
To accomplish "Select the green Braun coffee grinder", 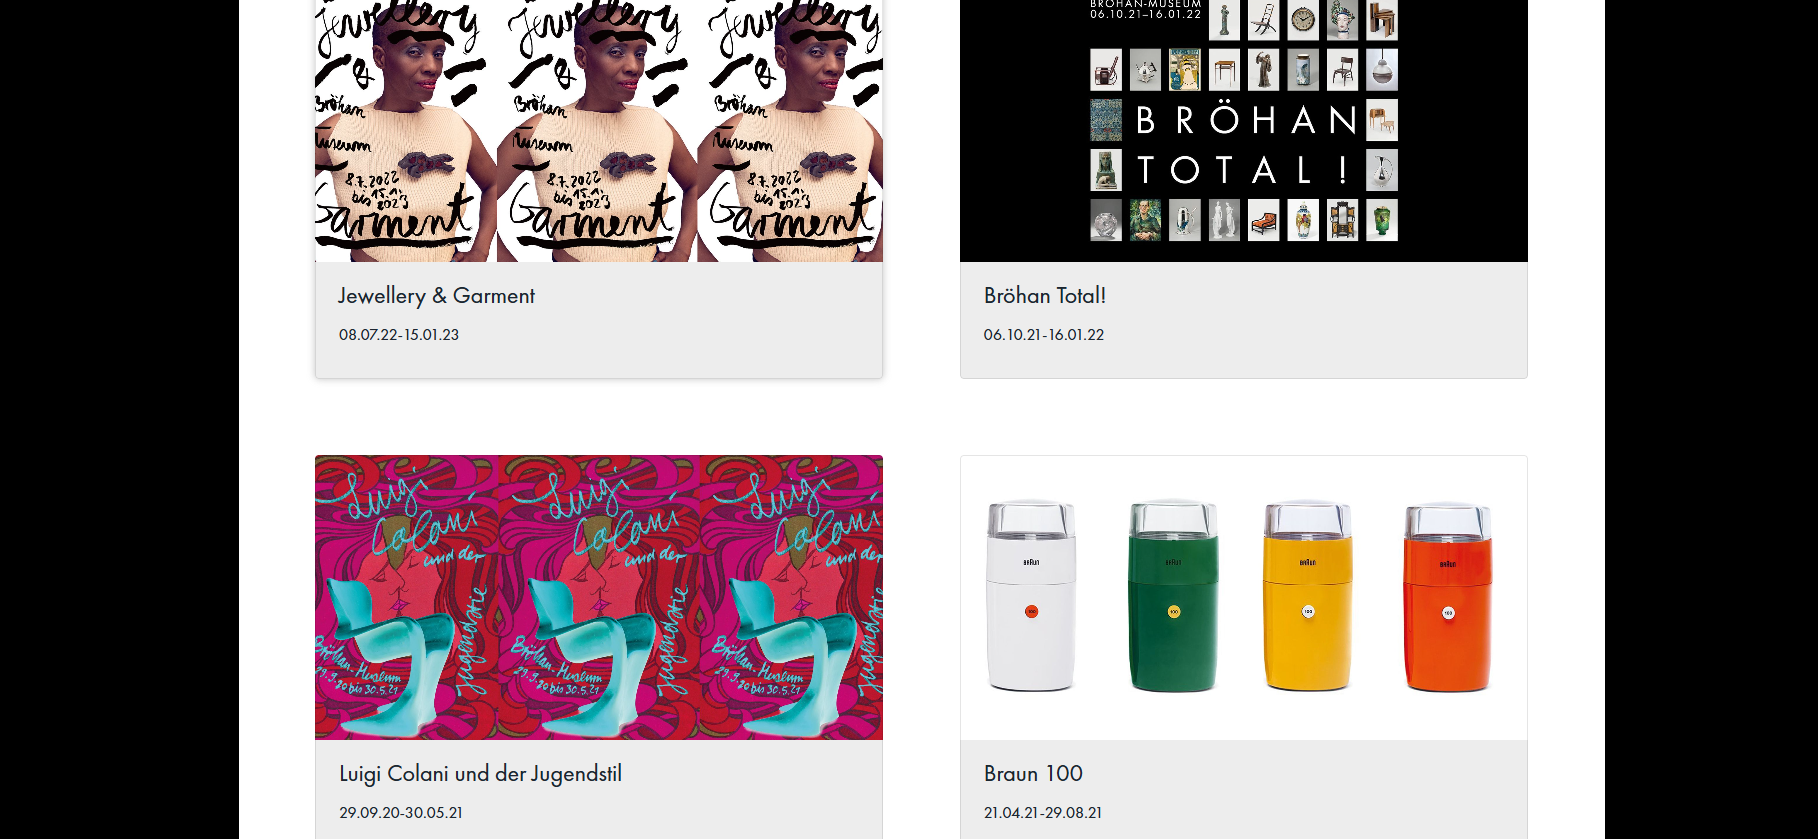I will [1173, 596].
